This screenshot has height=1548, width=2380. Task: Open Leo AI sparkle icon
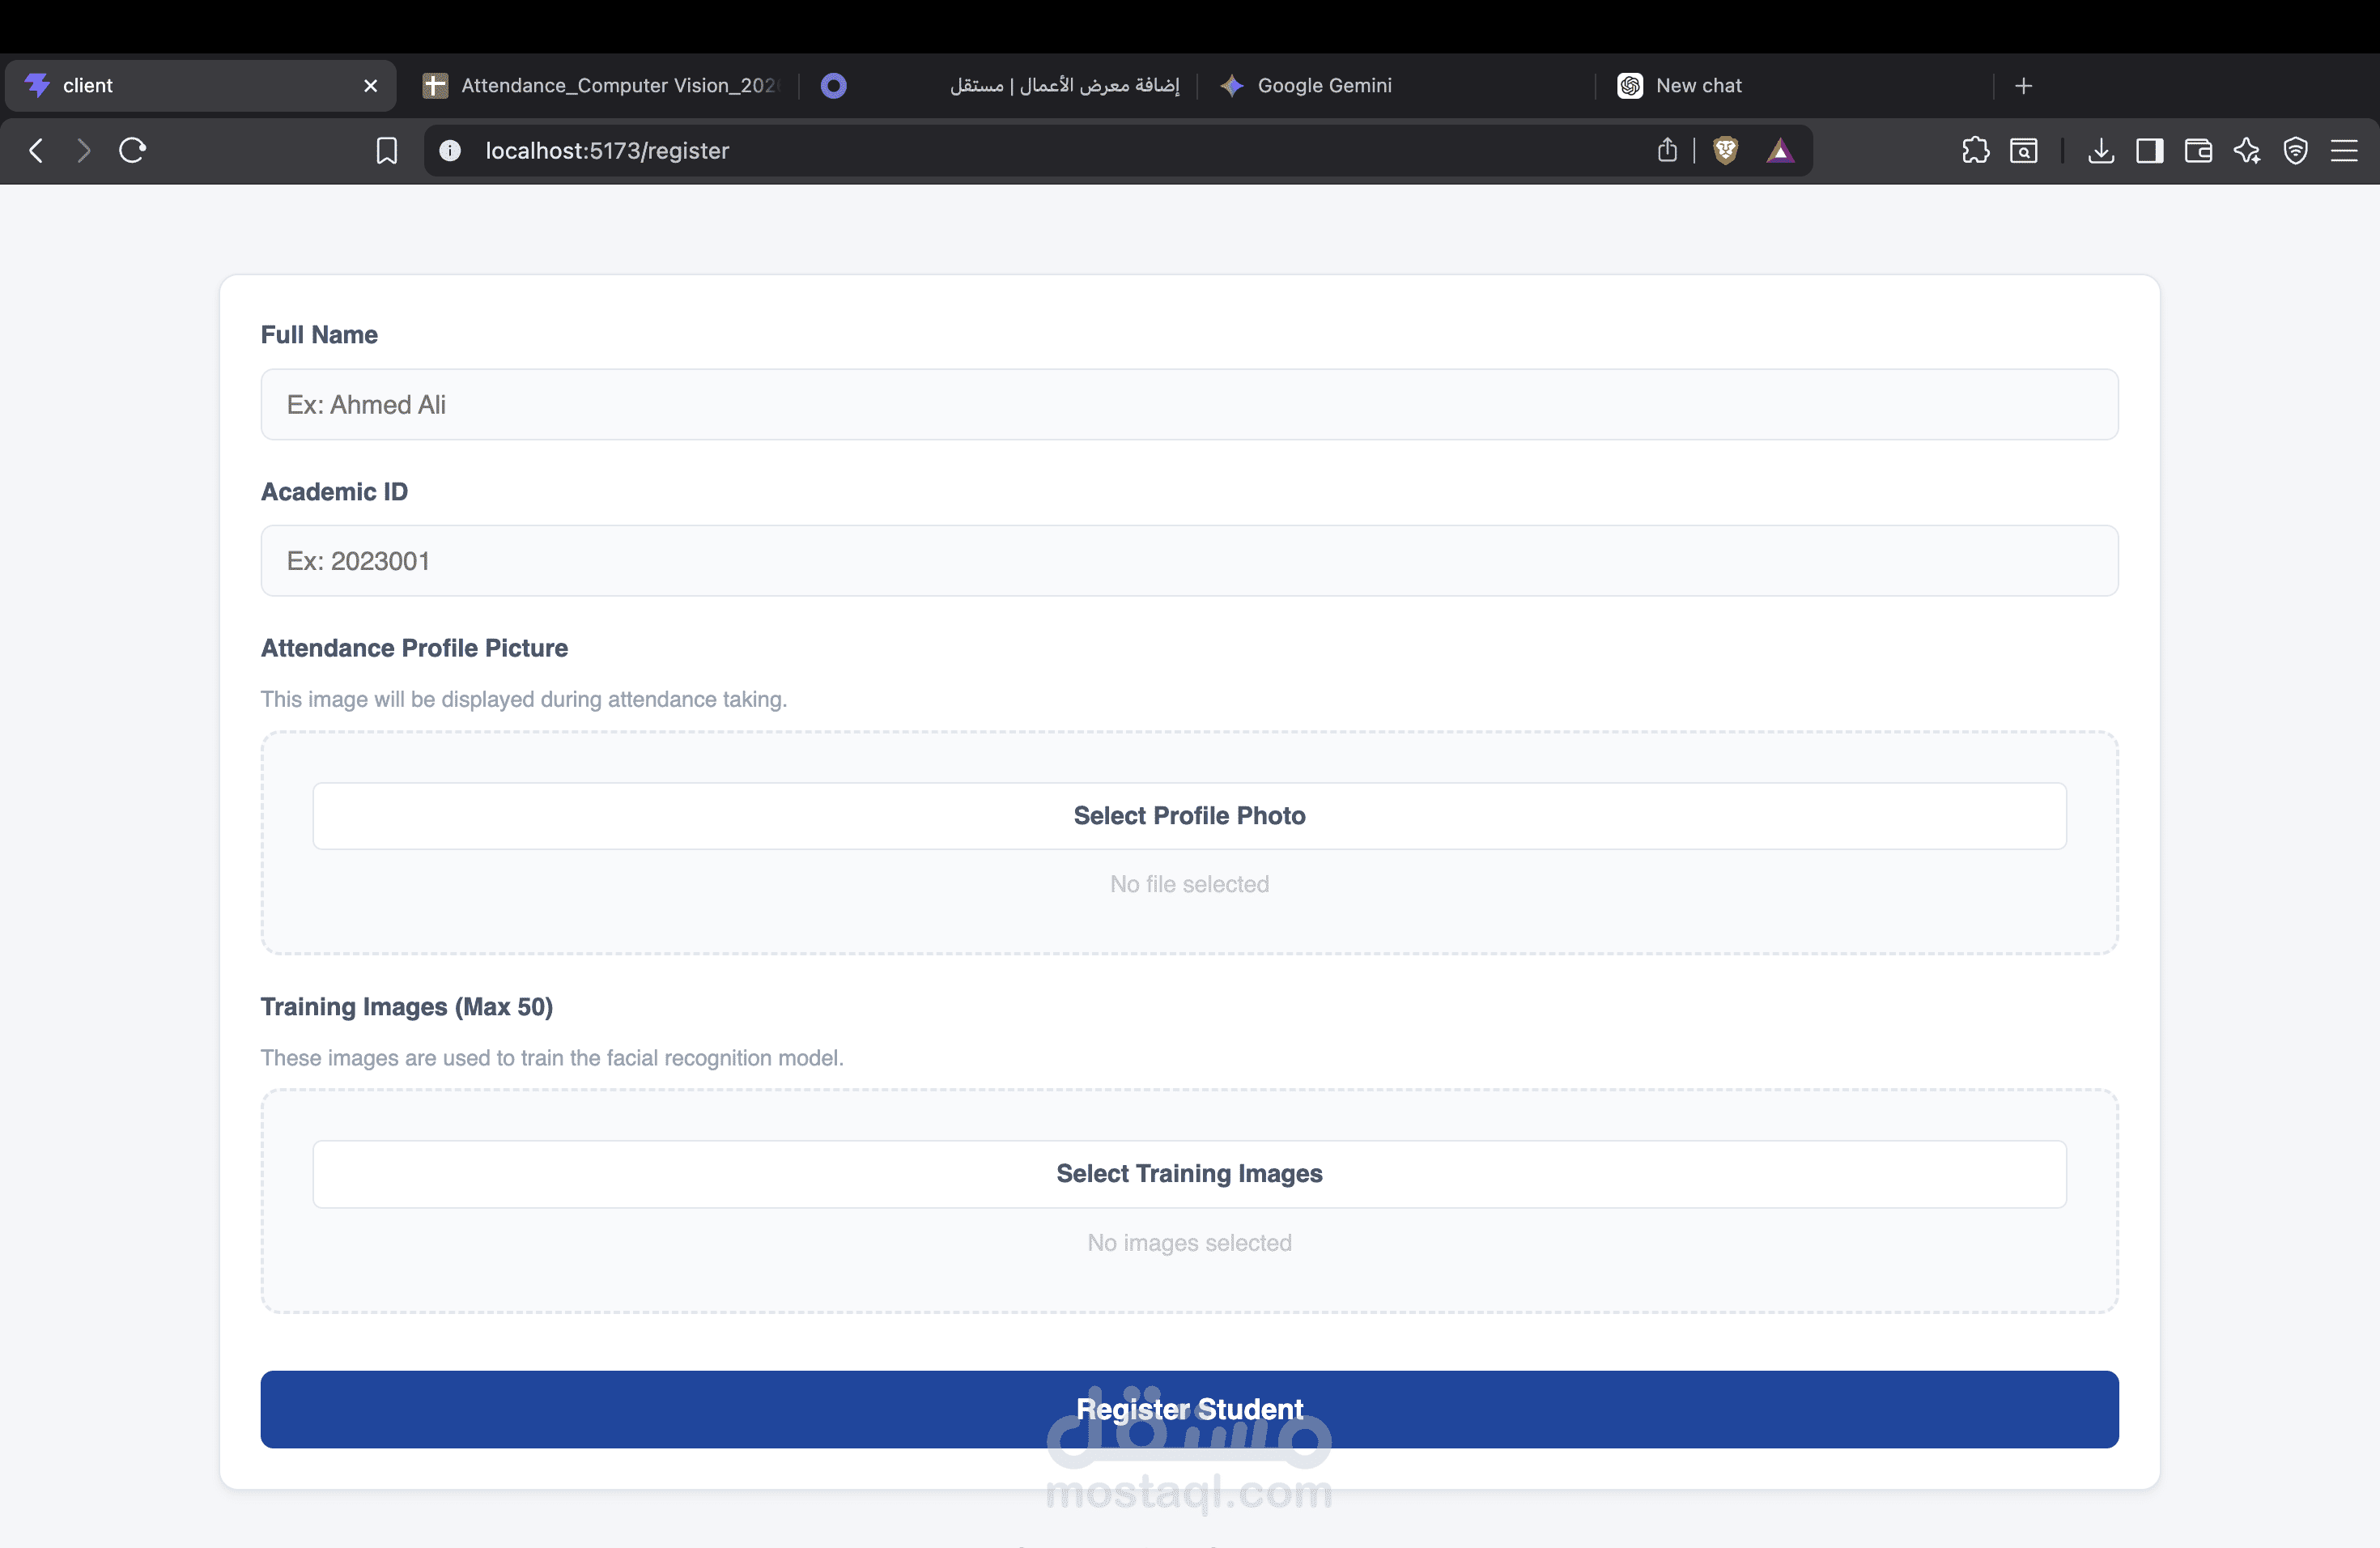2247,150
